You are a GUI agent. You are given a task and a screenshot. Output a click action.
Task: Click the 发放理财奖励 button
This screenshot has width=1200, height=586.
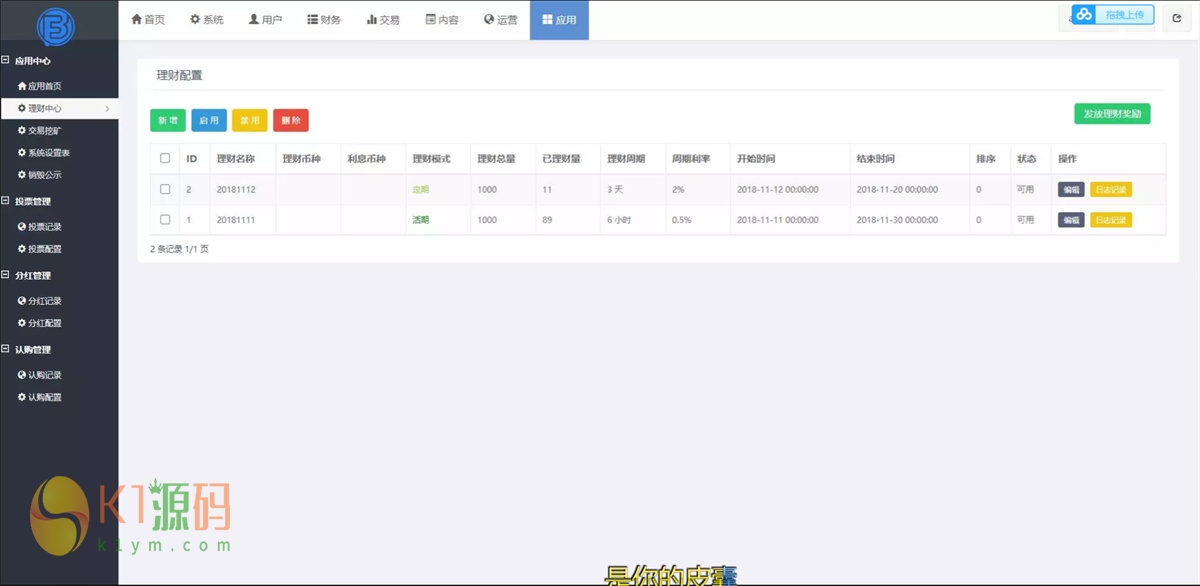(1112, 114)
